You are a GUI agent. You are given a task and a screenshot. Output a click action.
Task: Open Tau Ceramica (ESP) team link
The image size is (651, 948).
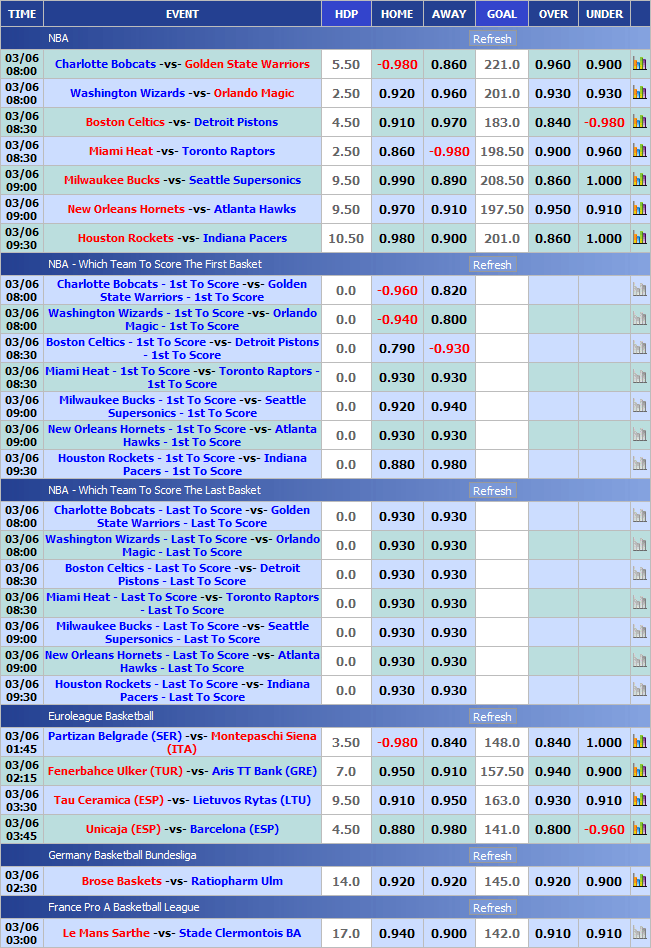[x=109, y=800]
